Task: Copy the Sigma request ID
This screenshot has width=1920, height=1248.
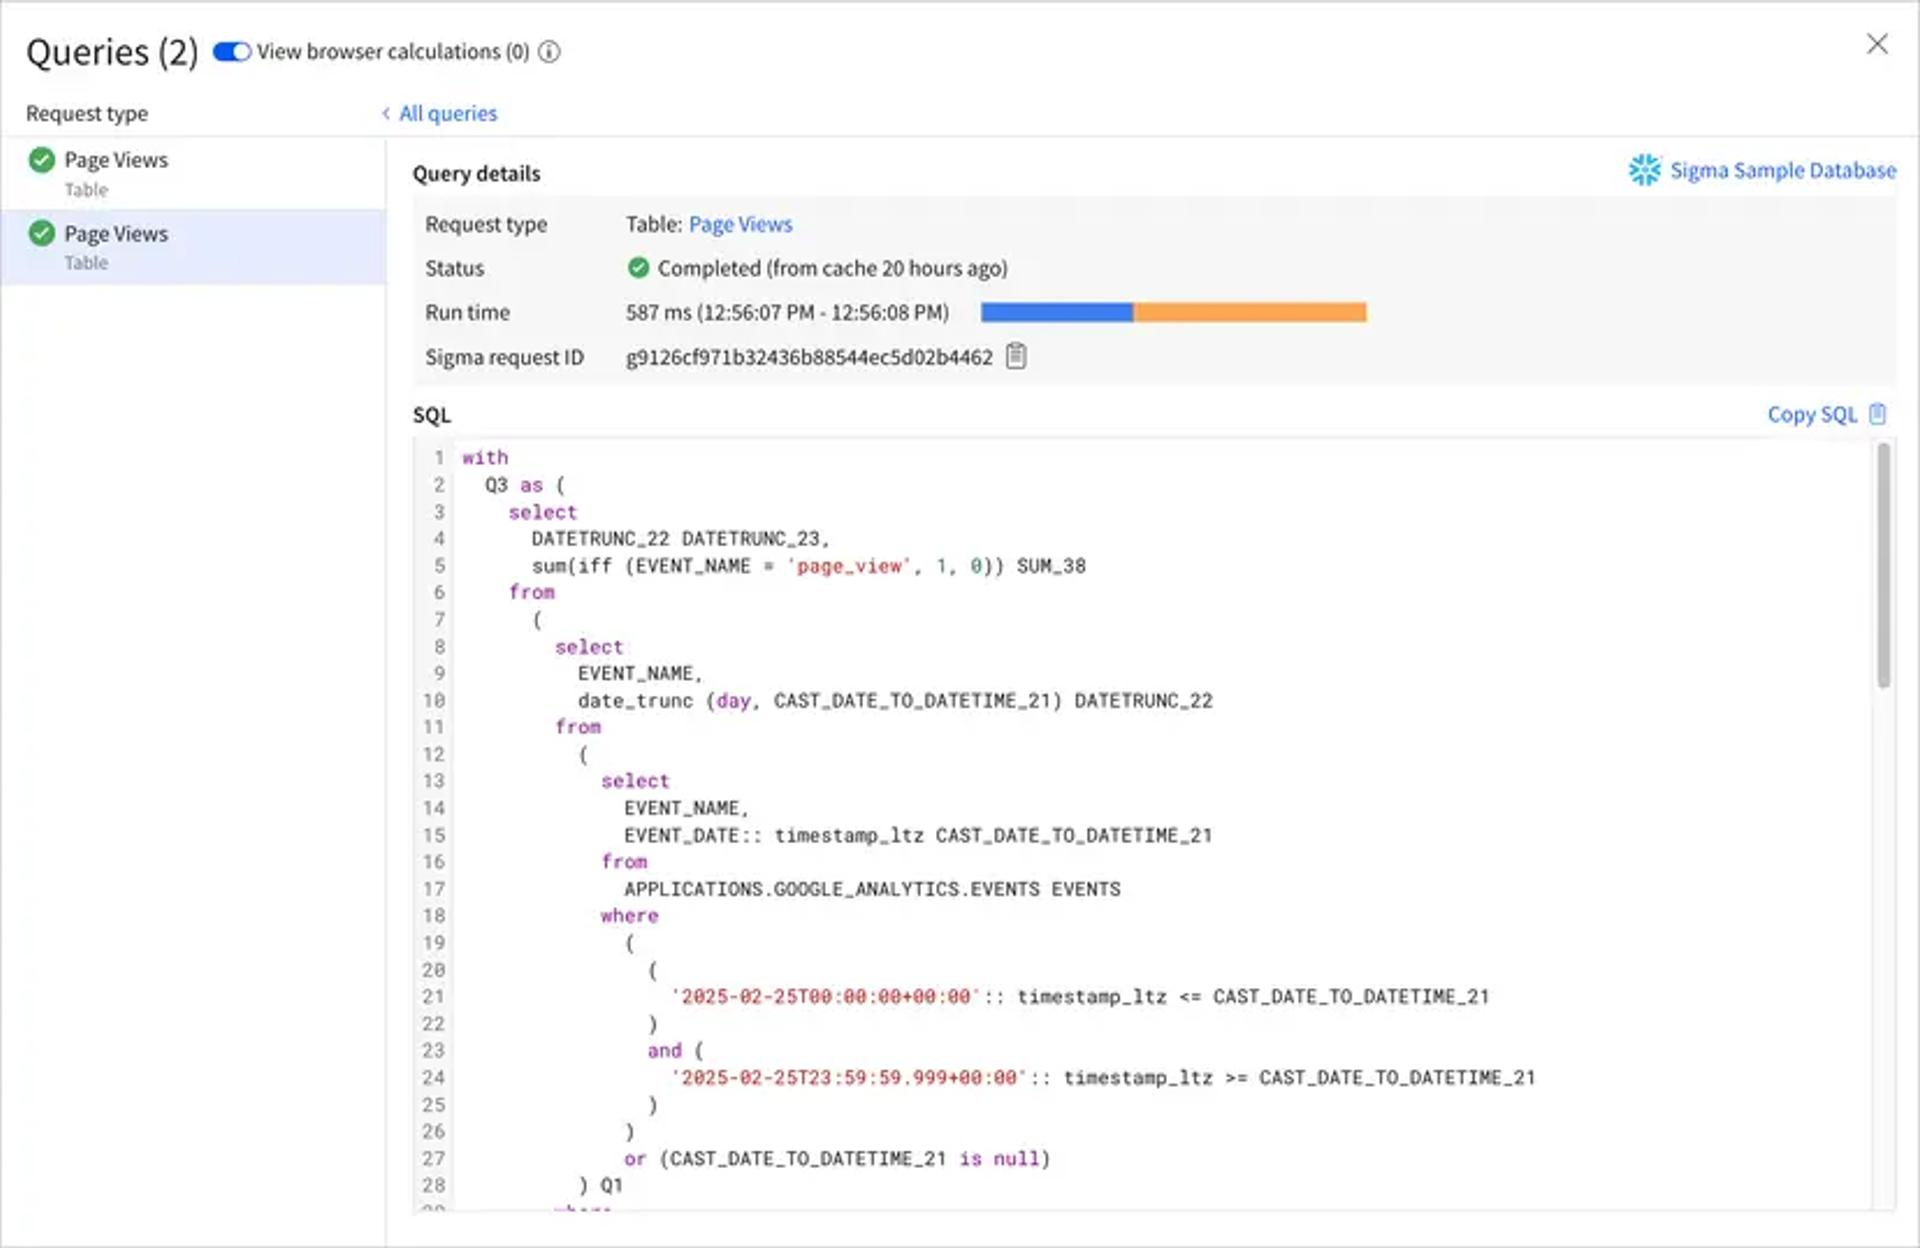Action: [1016, 356]
